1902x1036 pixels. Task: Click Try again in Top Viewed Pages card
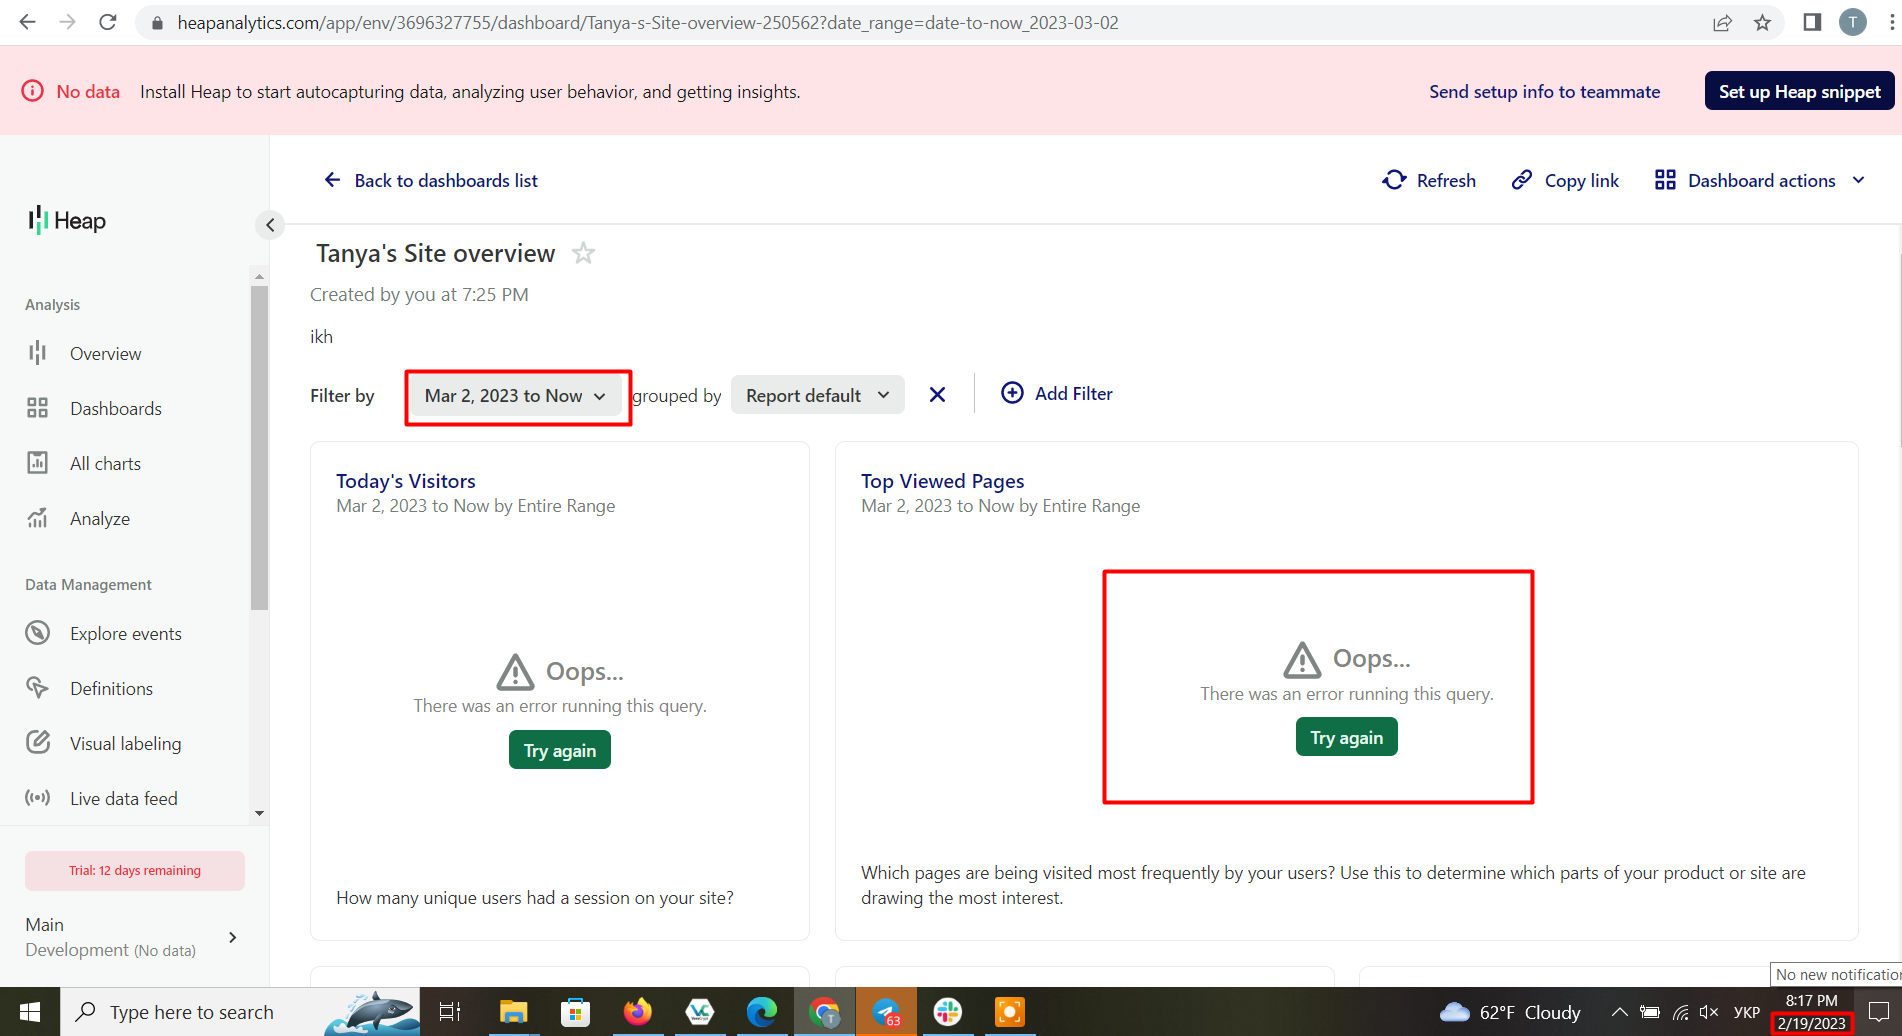tap(1347, 738)
